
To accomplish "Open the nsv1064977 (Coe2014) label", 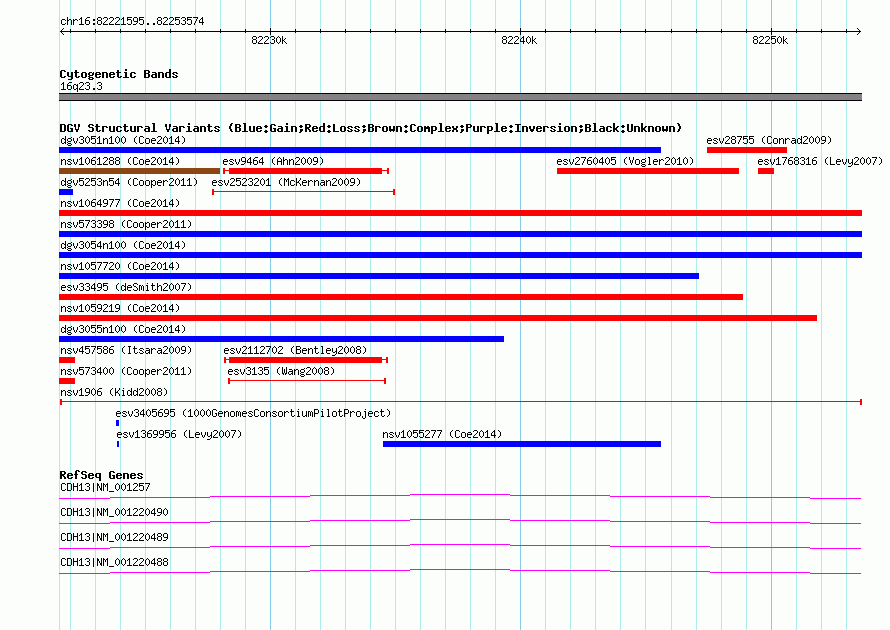I will tap(120, 203).
